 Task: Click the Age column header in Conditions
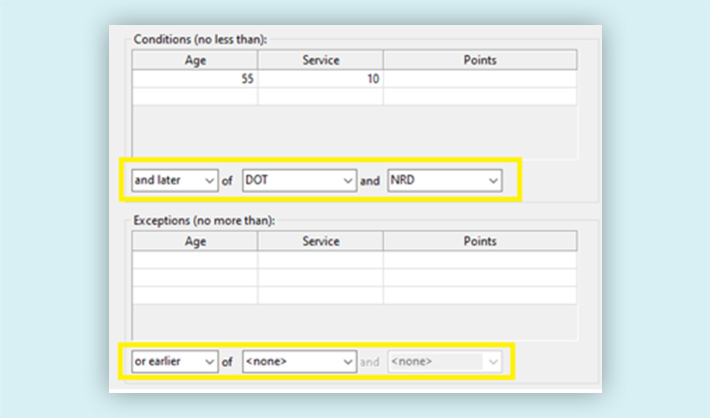195,61
